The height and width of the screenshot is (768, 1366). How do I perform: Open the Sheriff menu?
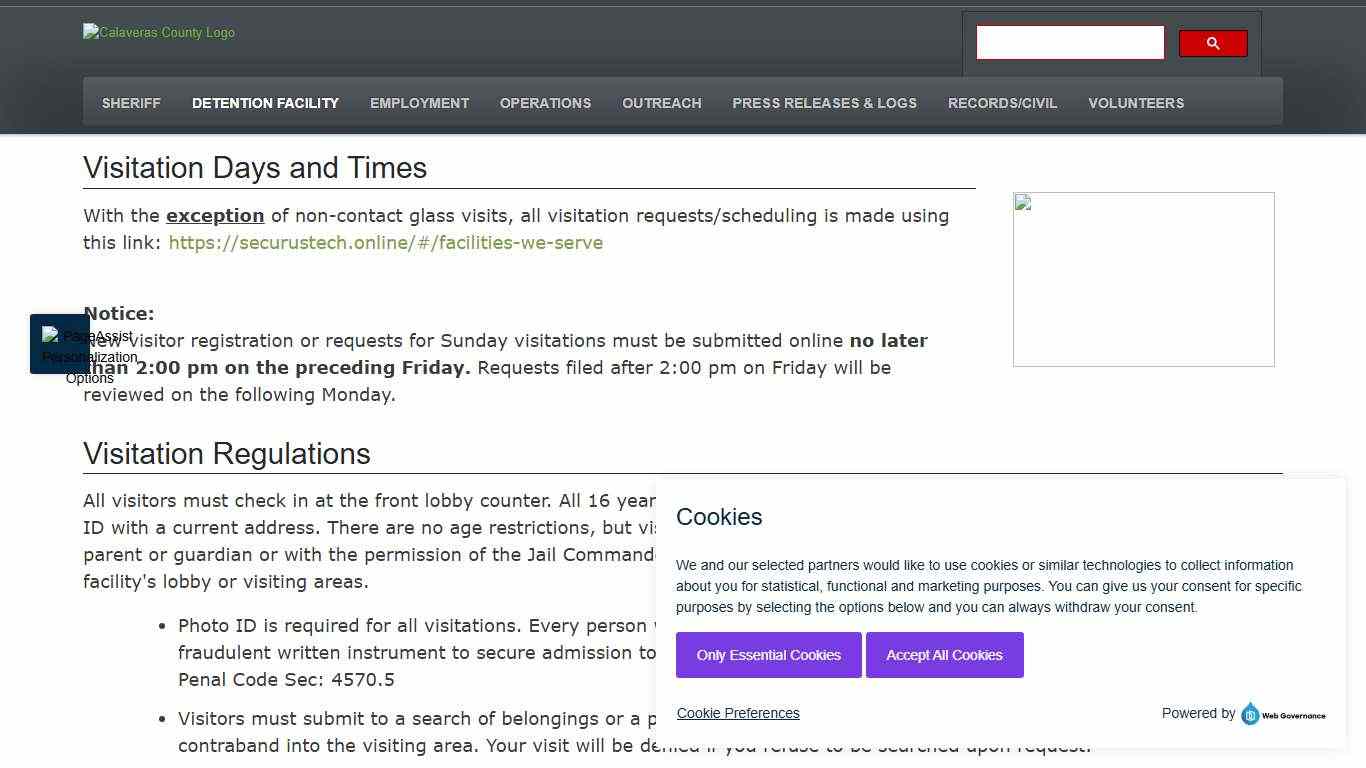[x=131, y=103]
